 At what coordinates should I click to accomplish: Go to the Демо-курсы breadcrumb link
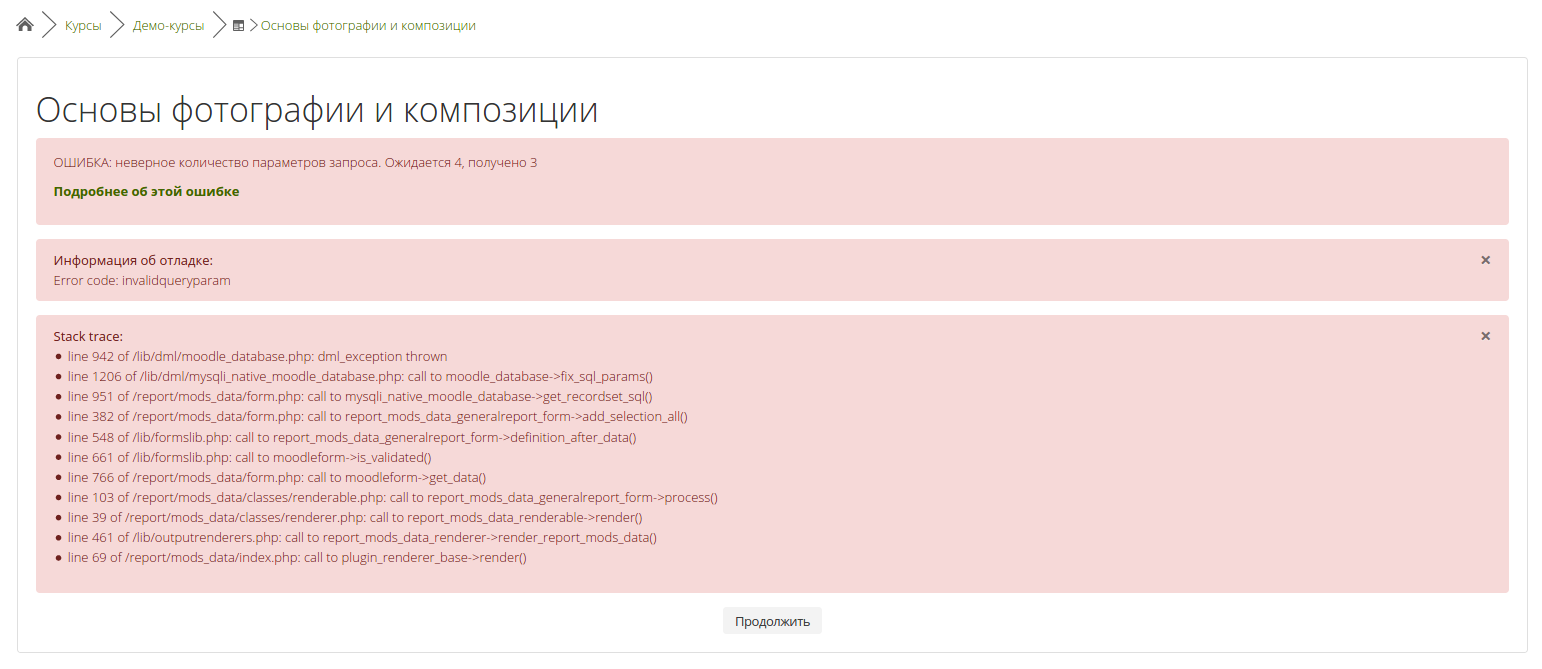(x=168, y=26)
